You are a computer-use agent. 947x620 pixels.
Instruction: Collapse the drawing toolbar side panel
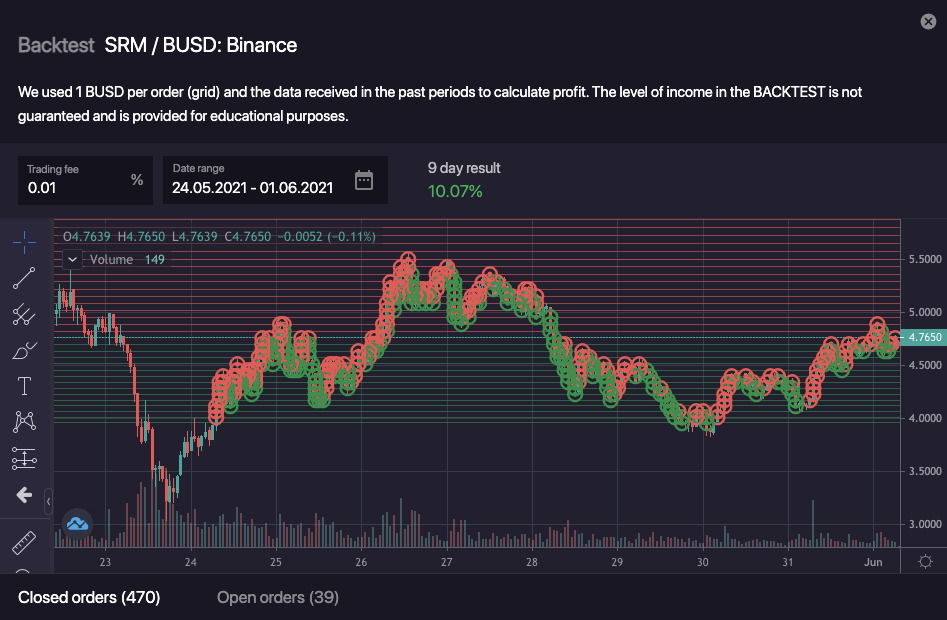[48, 495]
